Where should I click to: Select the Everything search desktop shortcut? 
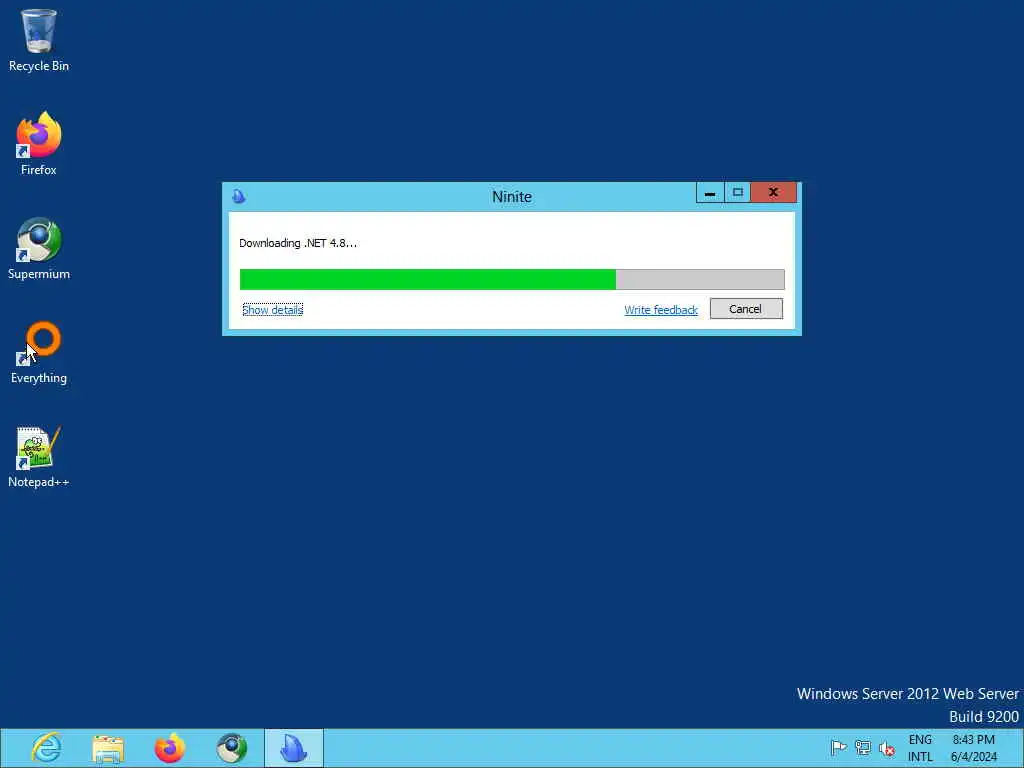39,352
